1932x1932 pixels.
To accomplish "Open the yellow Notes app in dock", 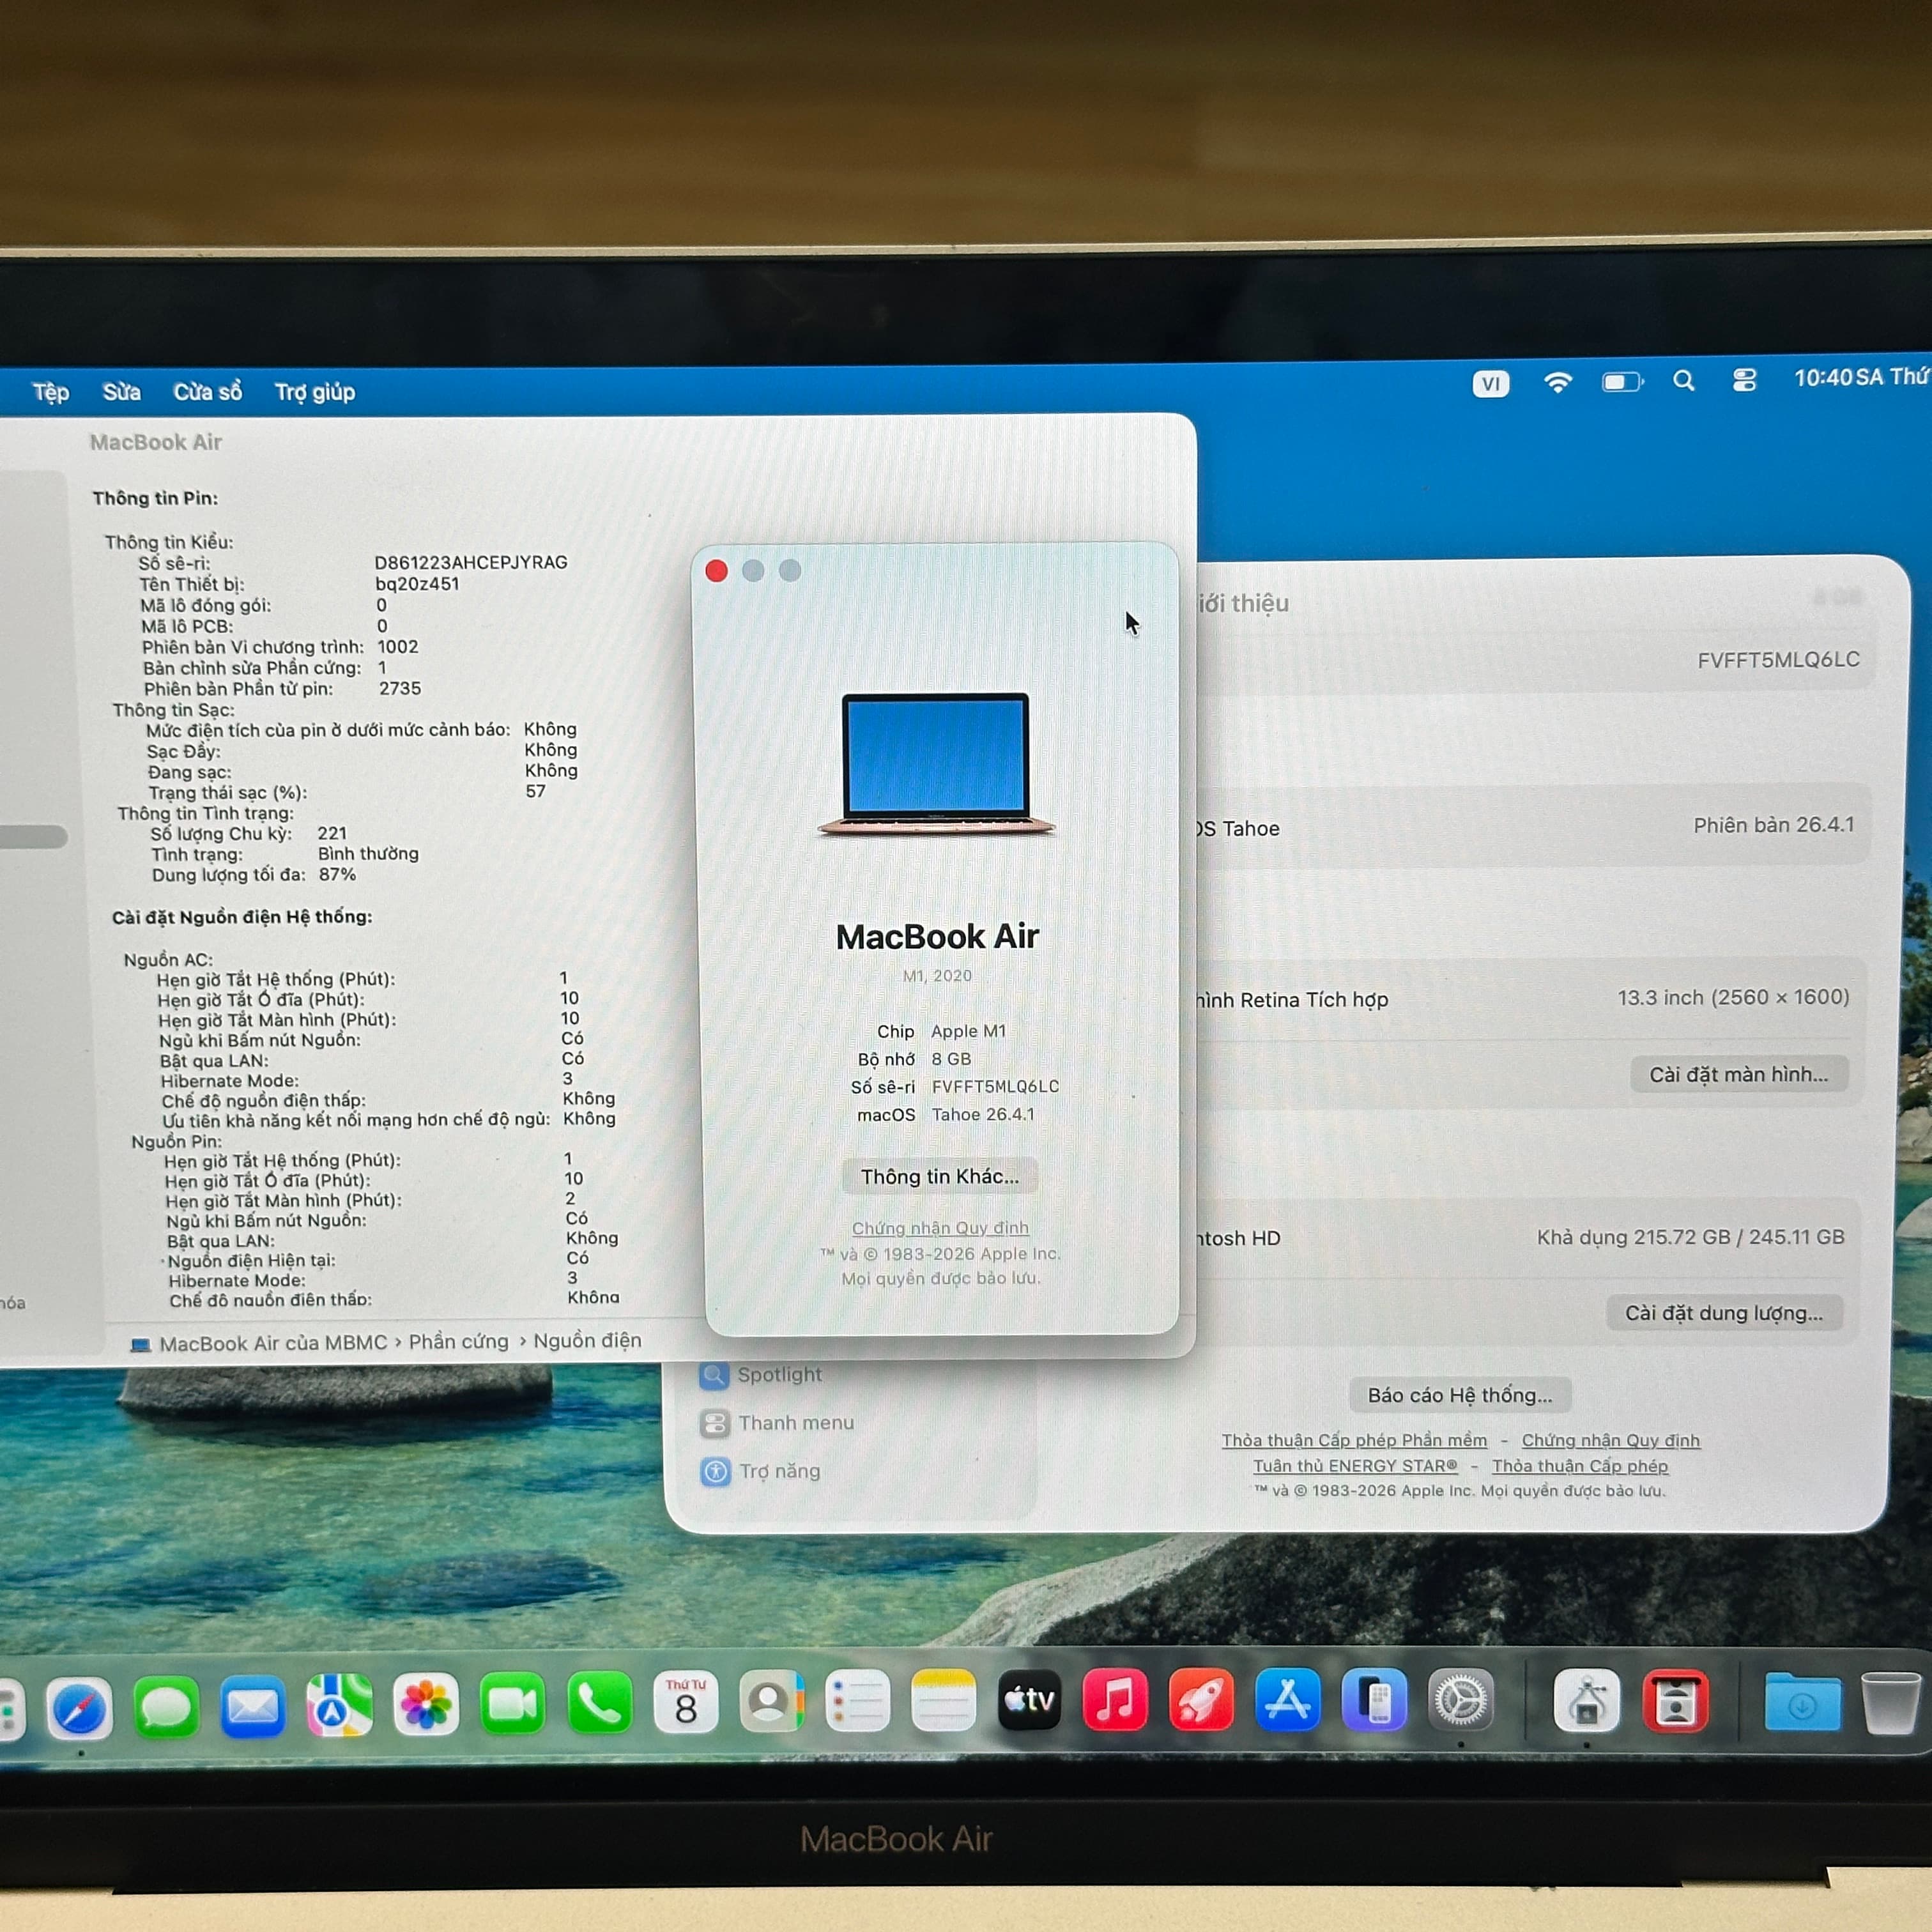I will [x=943, y=1700].
